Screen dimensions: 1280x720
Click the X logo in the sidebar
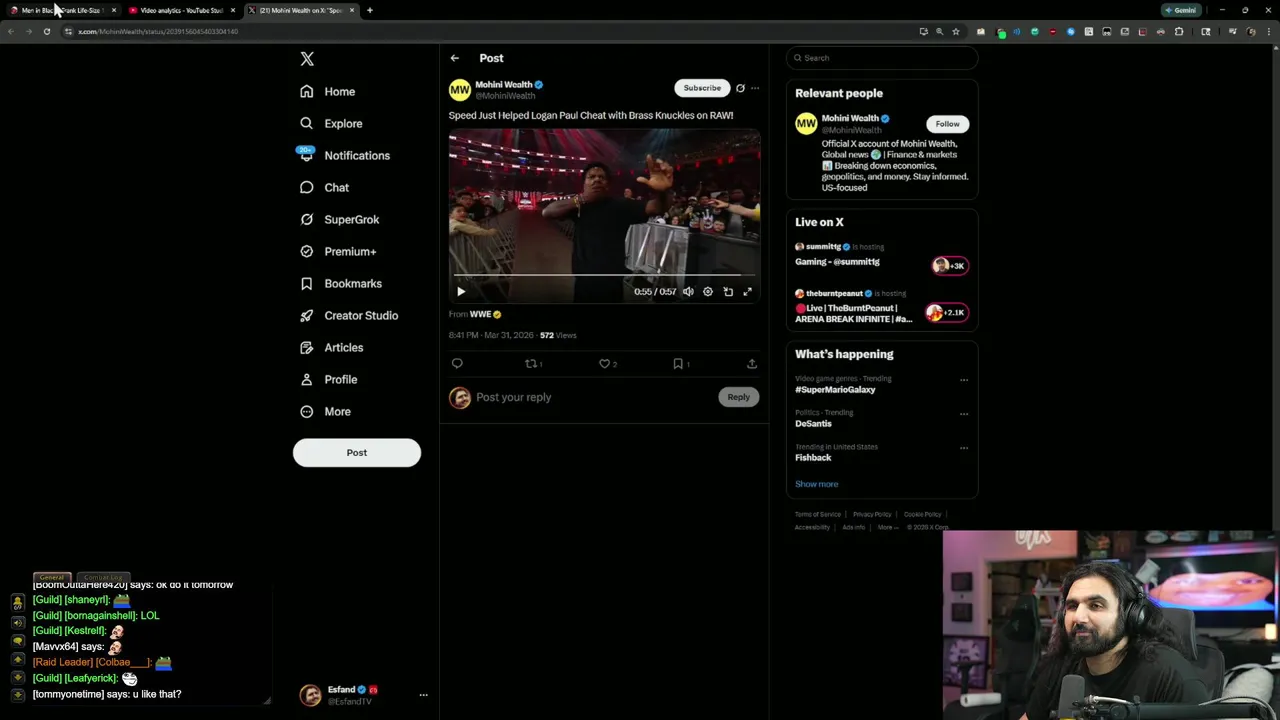coord(307,59)
